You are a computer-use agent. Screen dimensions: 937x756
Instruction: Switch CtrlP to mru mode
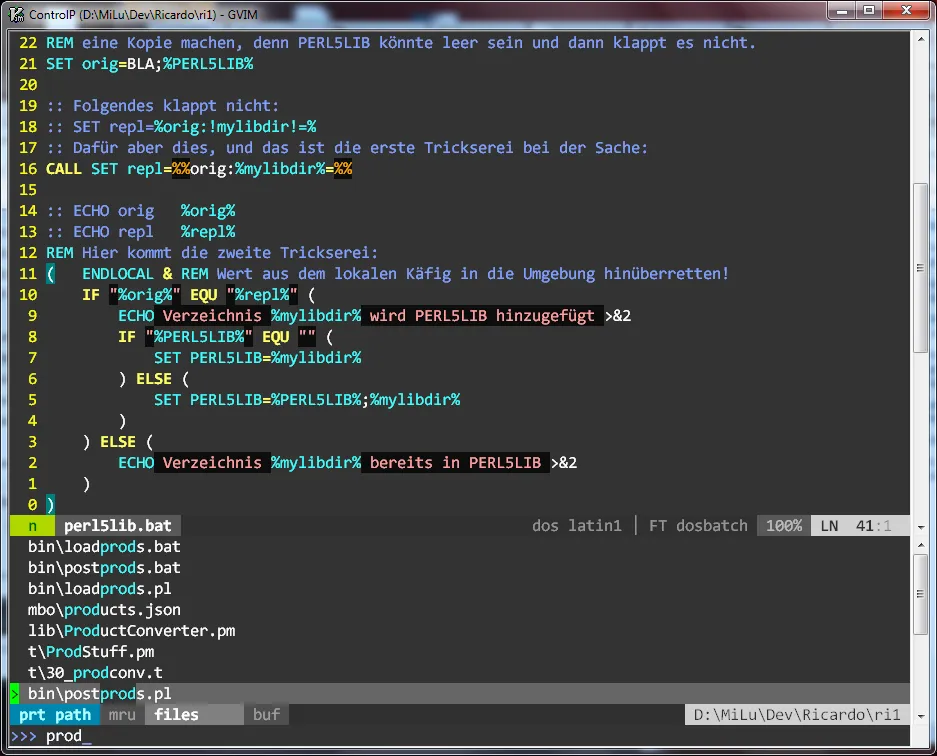(122, 715)
